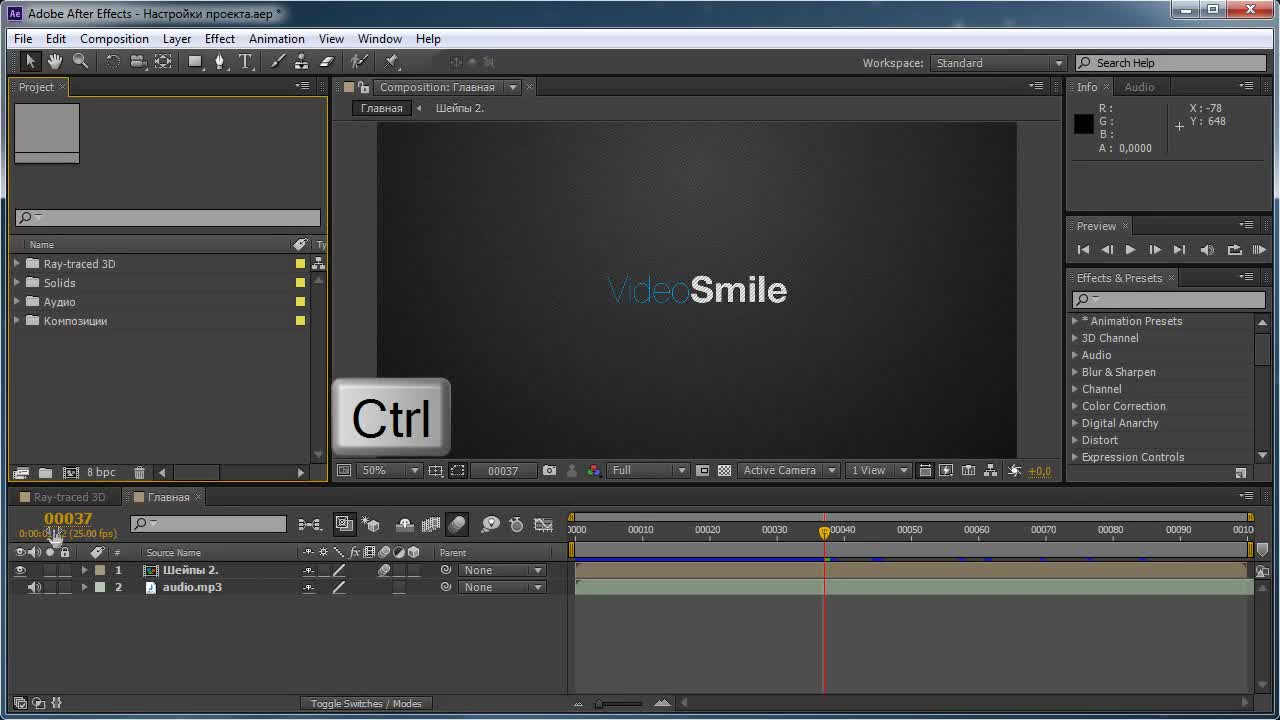The height and width of the screenshot is (720, 1280).
Task: Expand the Композиции folder
Action: pyautogui.click(x=17, y=321)
